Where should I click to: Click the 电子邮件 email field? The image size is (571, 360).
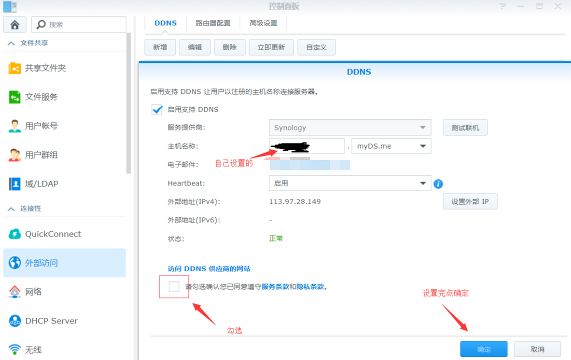[x=310, y=165]
